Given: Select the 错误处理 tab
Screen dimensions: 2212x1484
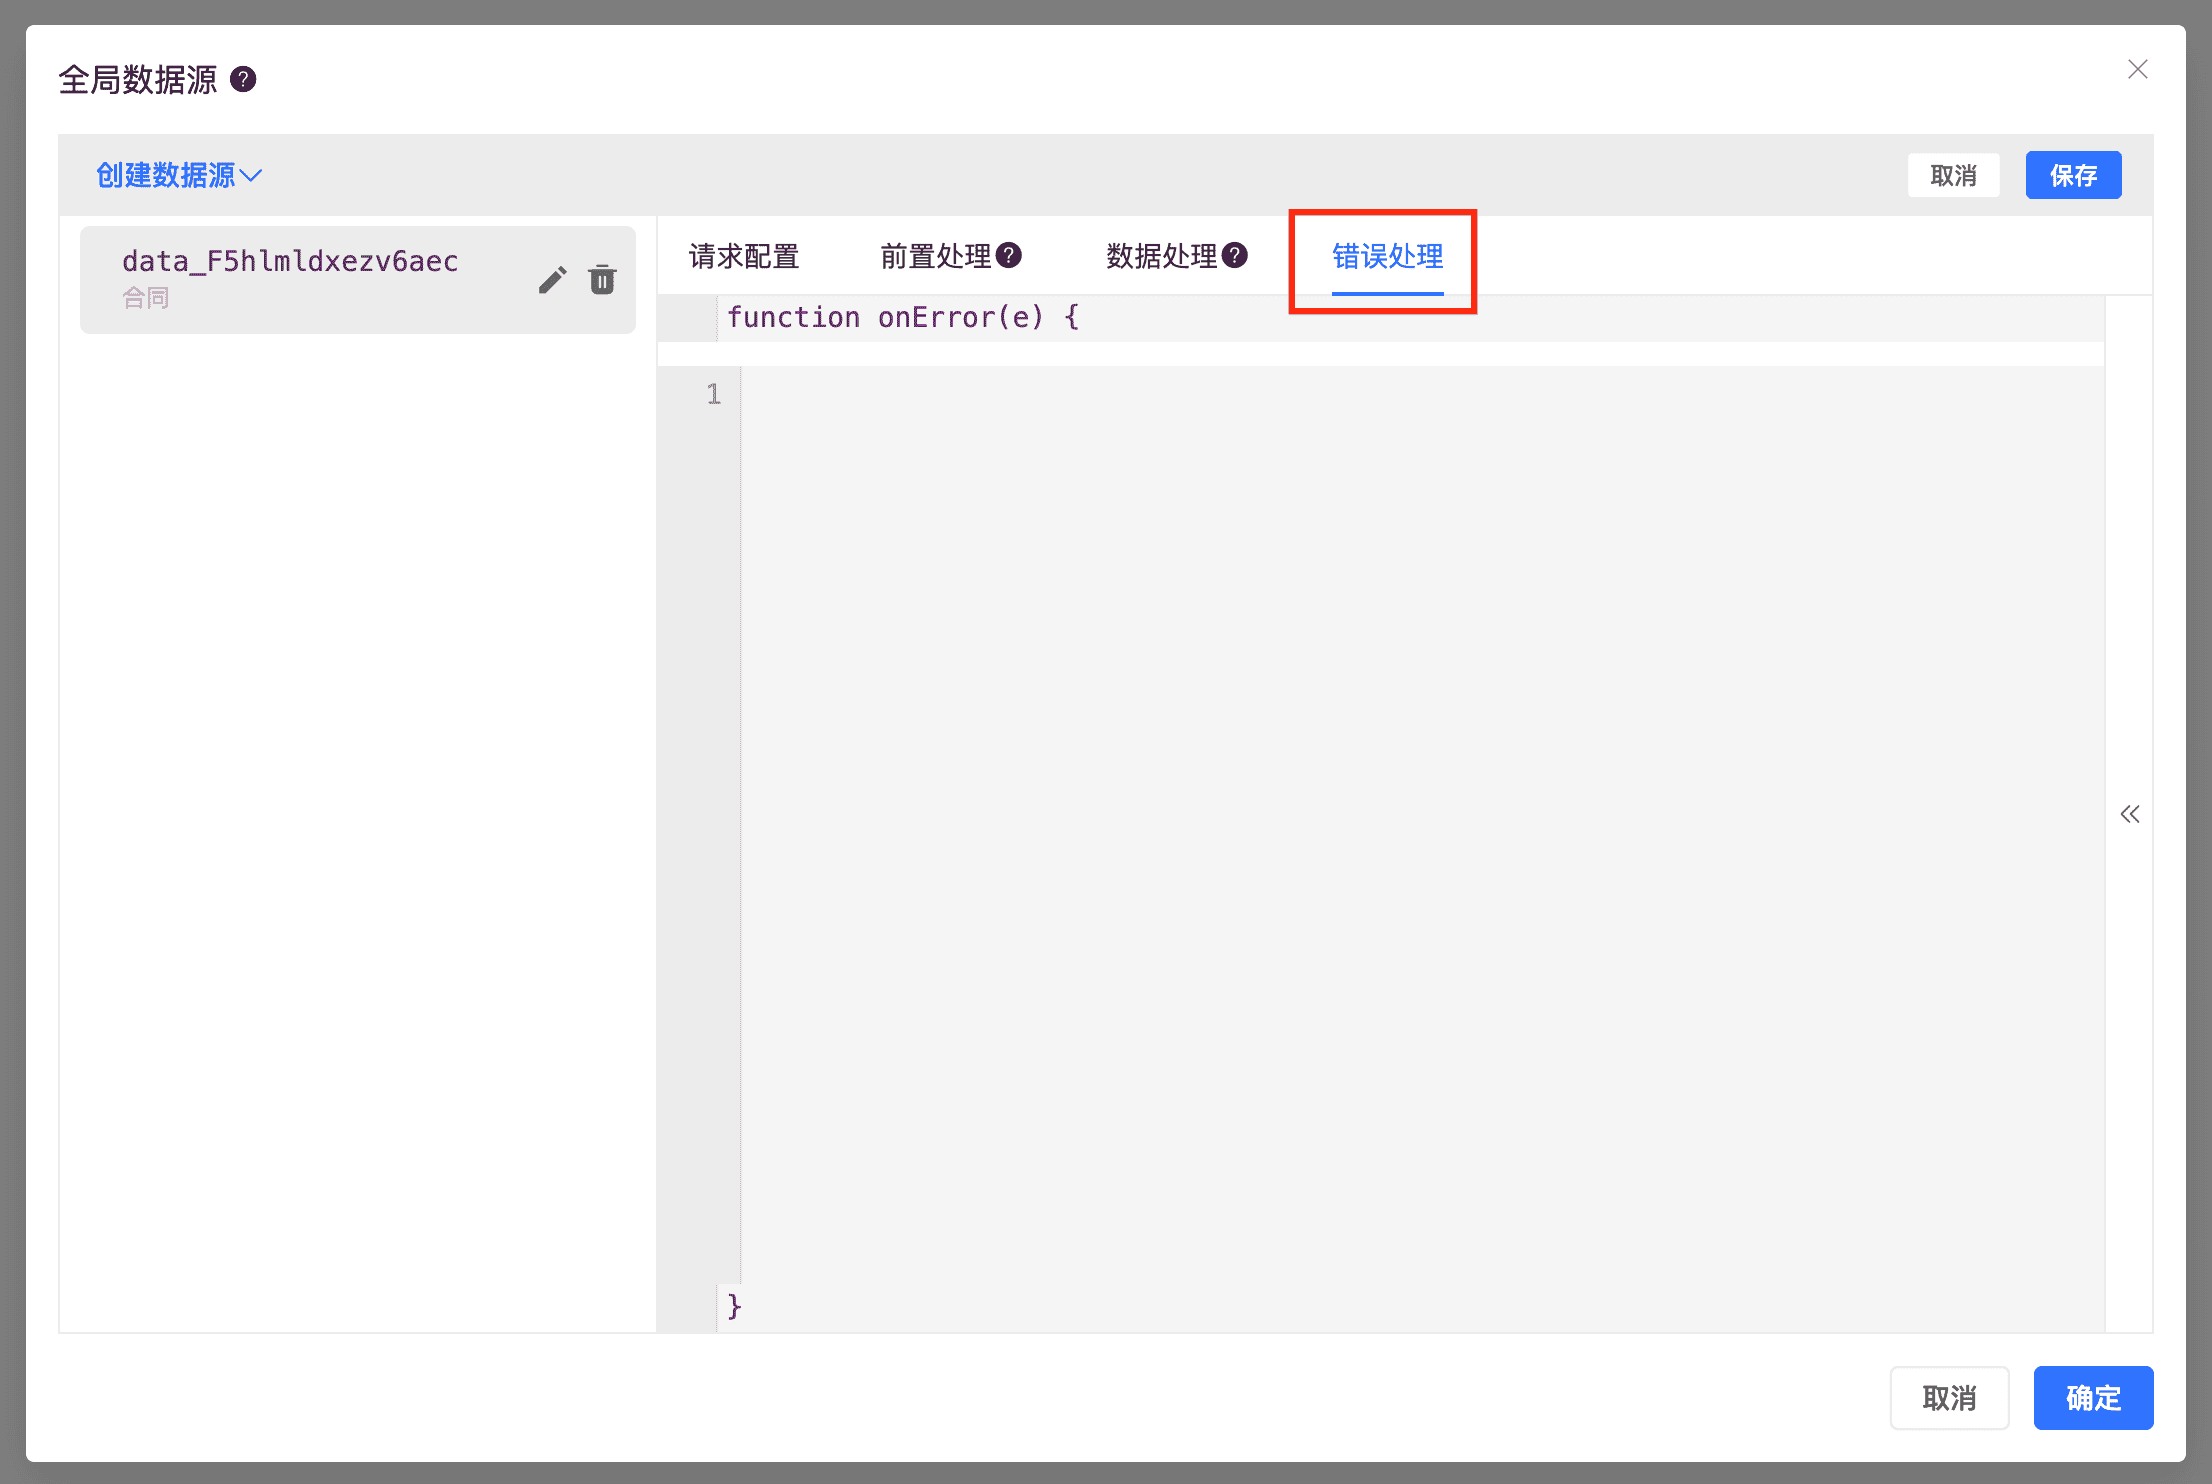Looking at the screenshot, I should point(1387,257).
